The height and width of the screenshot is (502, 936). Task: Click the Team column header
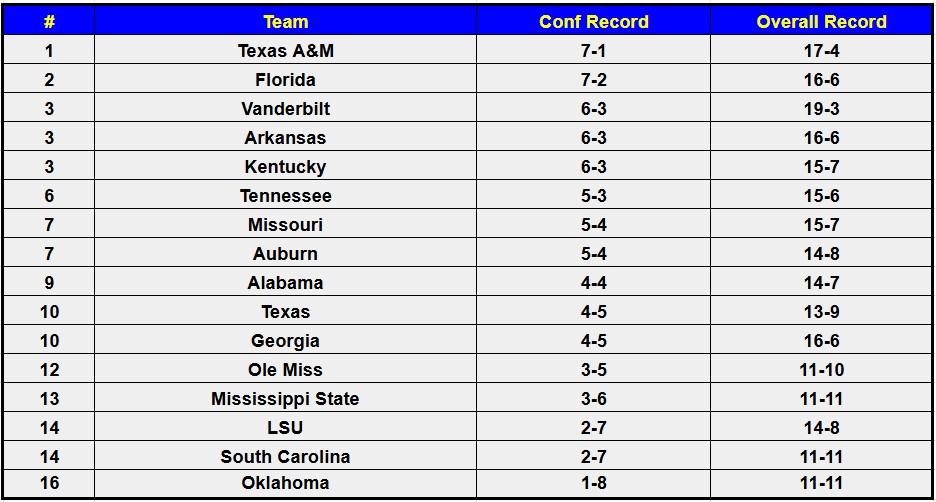coord(285,21)
